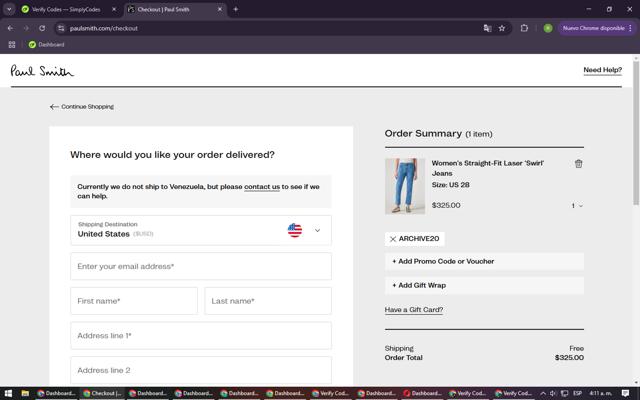The image size is (640, 400).
Task: Open File Explorer from the taskbar
Action: pos(25,393)
